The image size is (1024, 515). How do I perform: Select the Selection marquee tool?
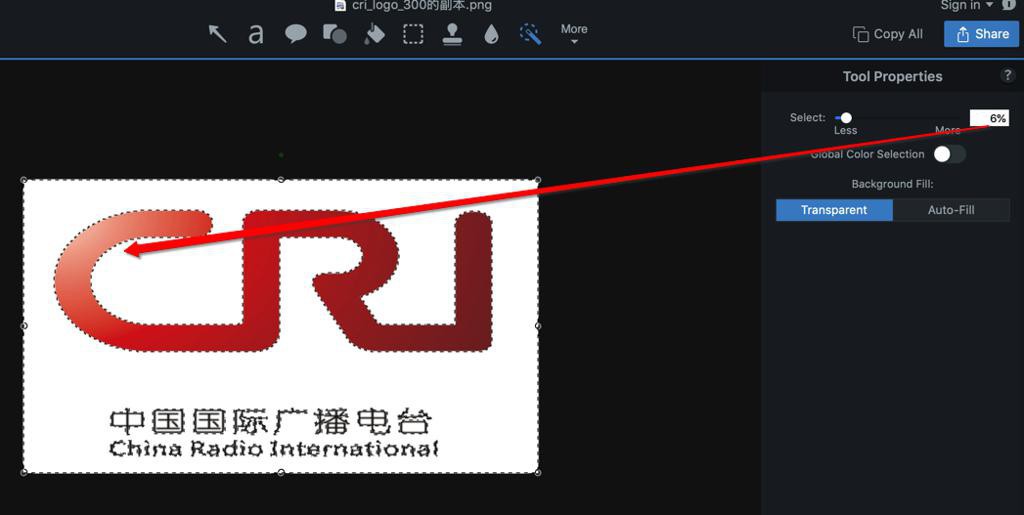[x=413, y=34]
